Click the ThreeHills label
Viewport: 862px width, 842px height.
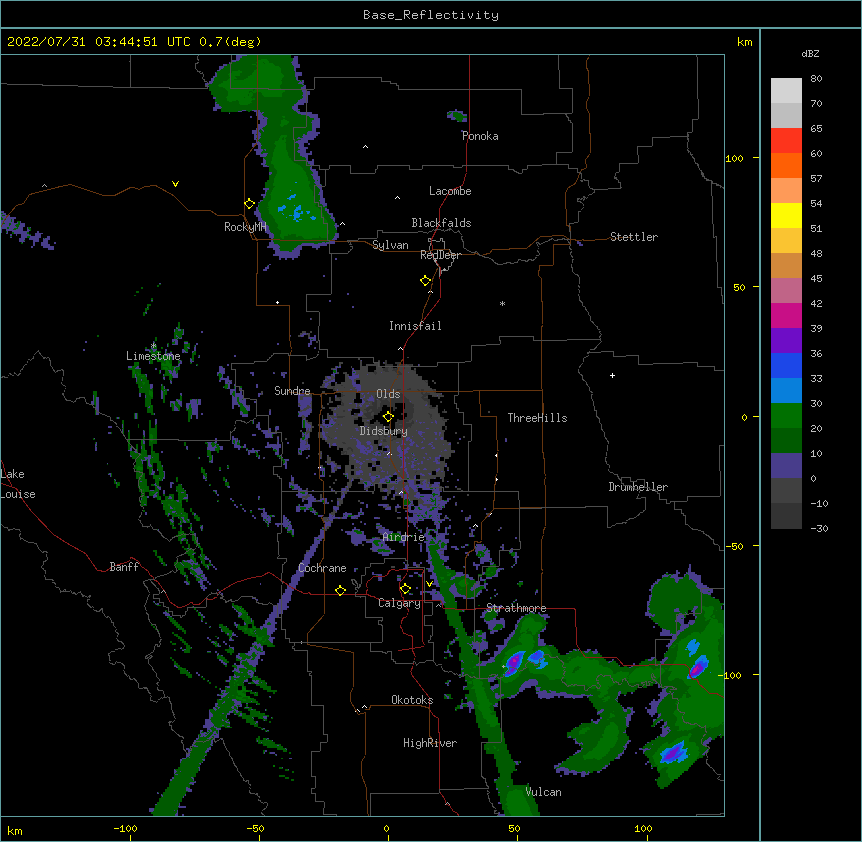point(537,418)
